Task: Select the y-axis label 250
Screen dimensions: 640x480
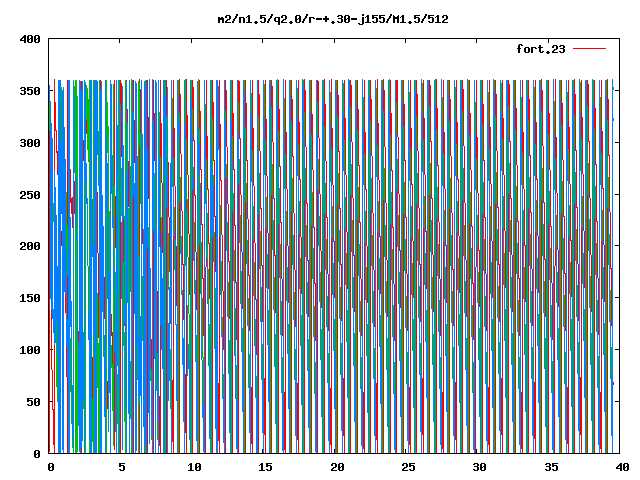Action: pos(30,195)
